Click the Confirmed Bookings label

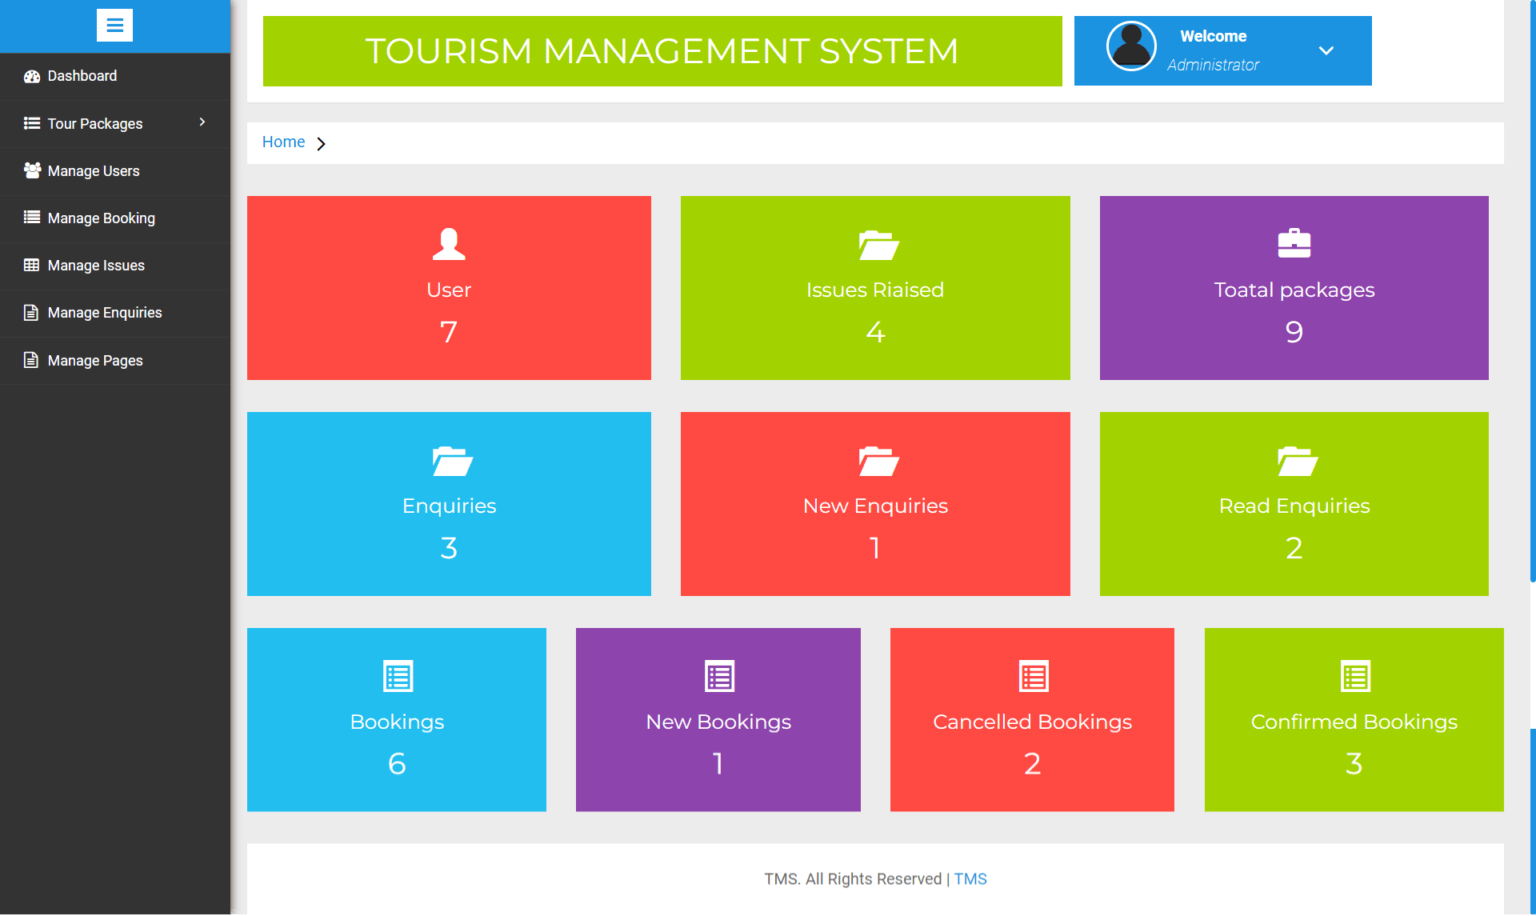(1354, 722)
